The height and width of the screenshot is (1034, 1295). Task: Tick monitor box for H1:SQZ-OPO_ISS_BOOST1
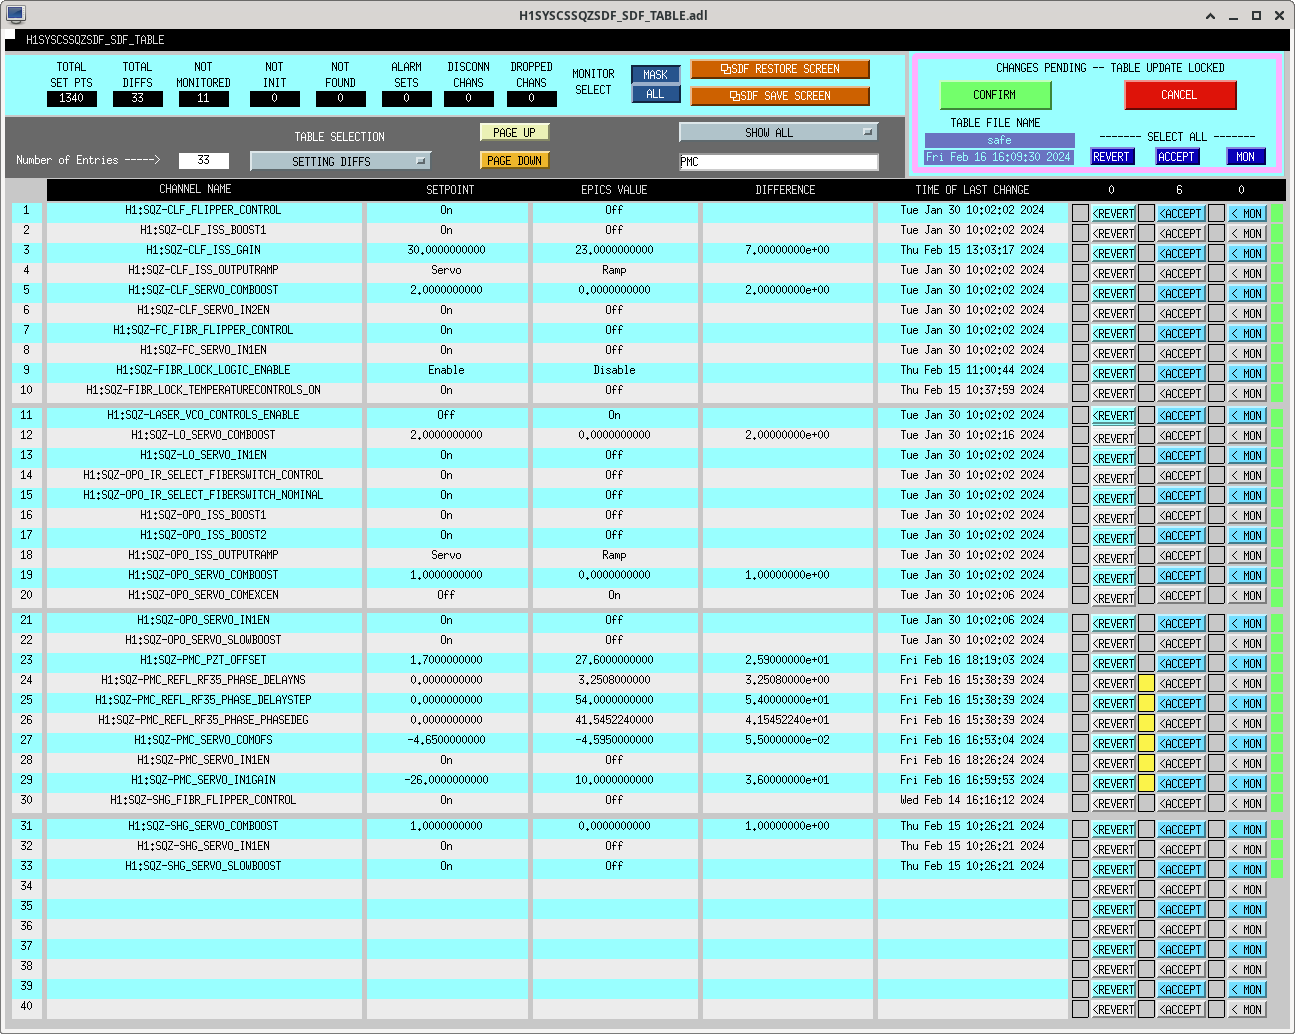tap(1216, 515)
